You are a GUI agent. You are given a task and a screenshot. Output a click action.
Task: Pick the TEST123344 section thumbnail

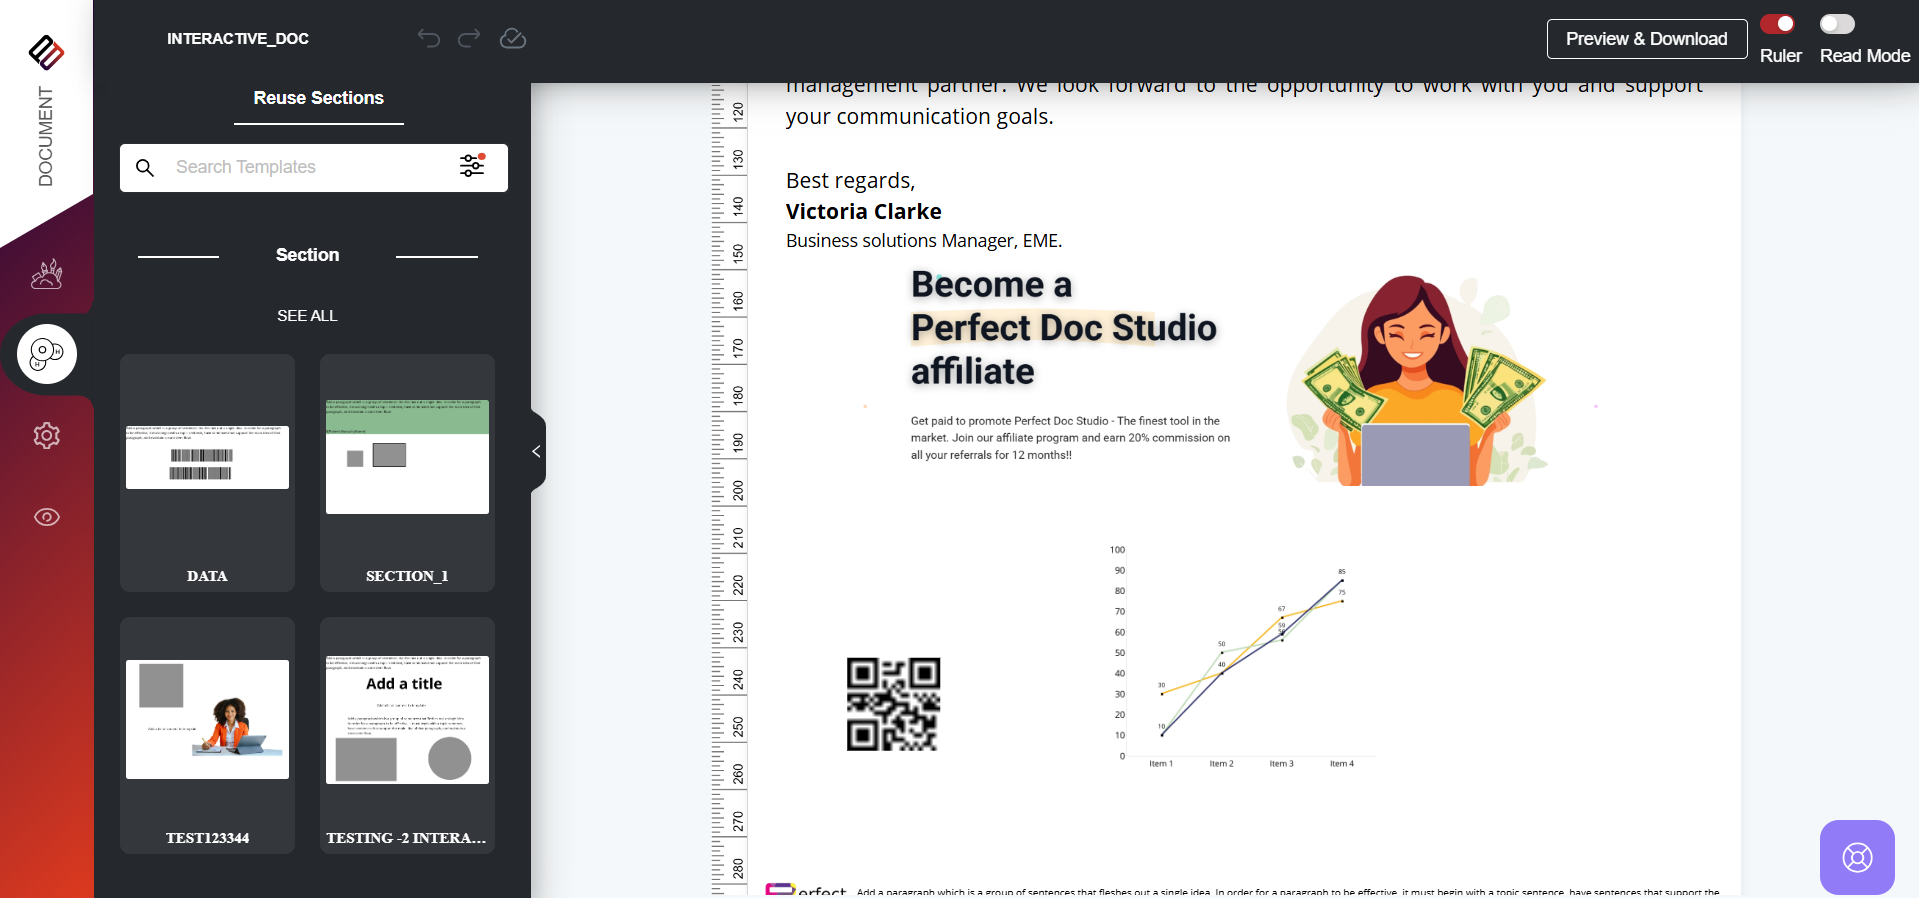(207, 734)
